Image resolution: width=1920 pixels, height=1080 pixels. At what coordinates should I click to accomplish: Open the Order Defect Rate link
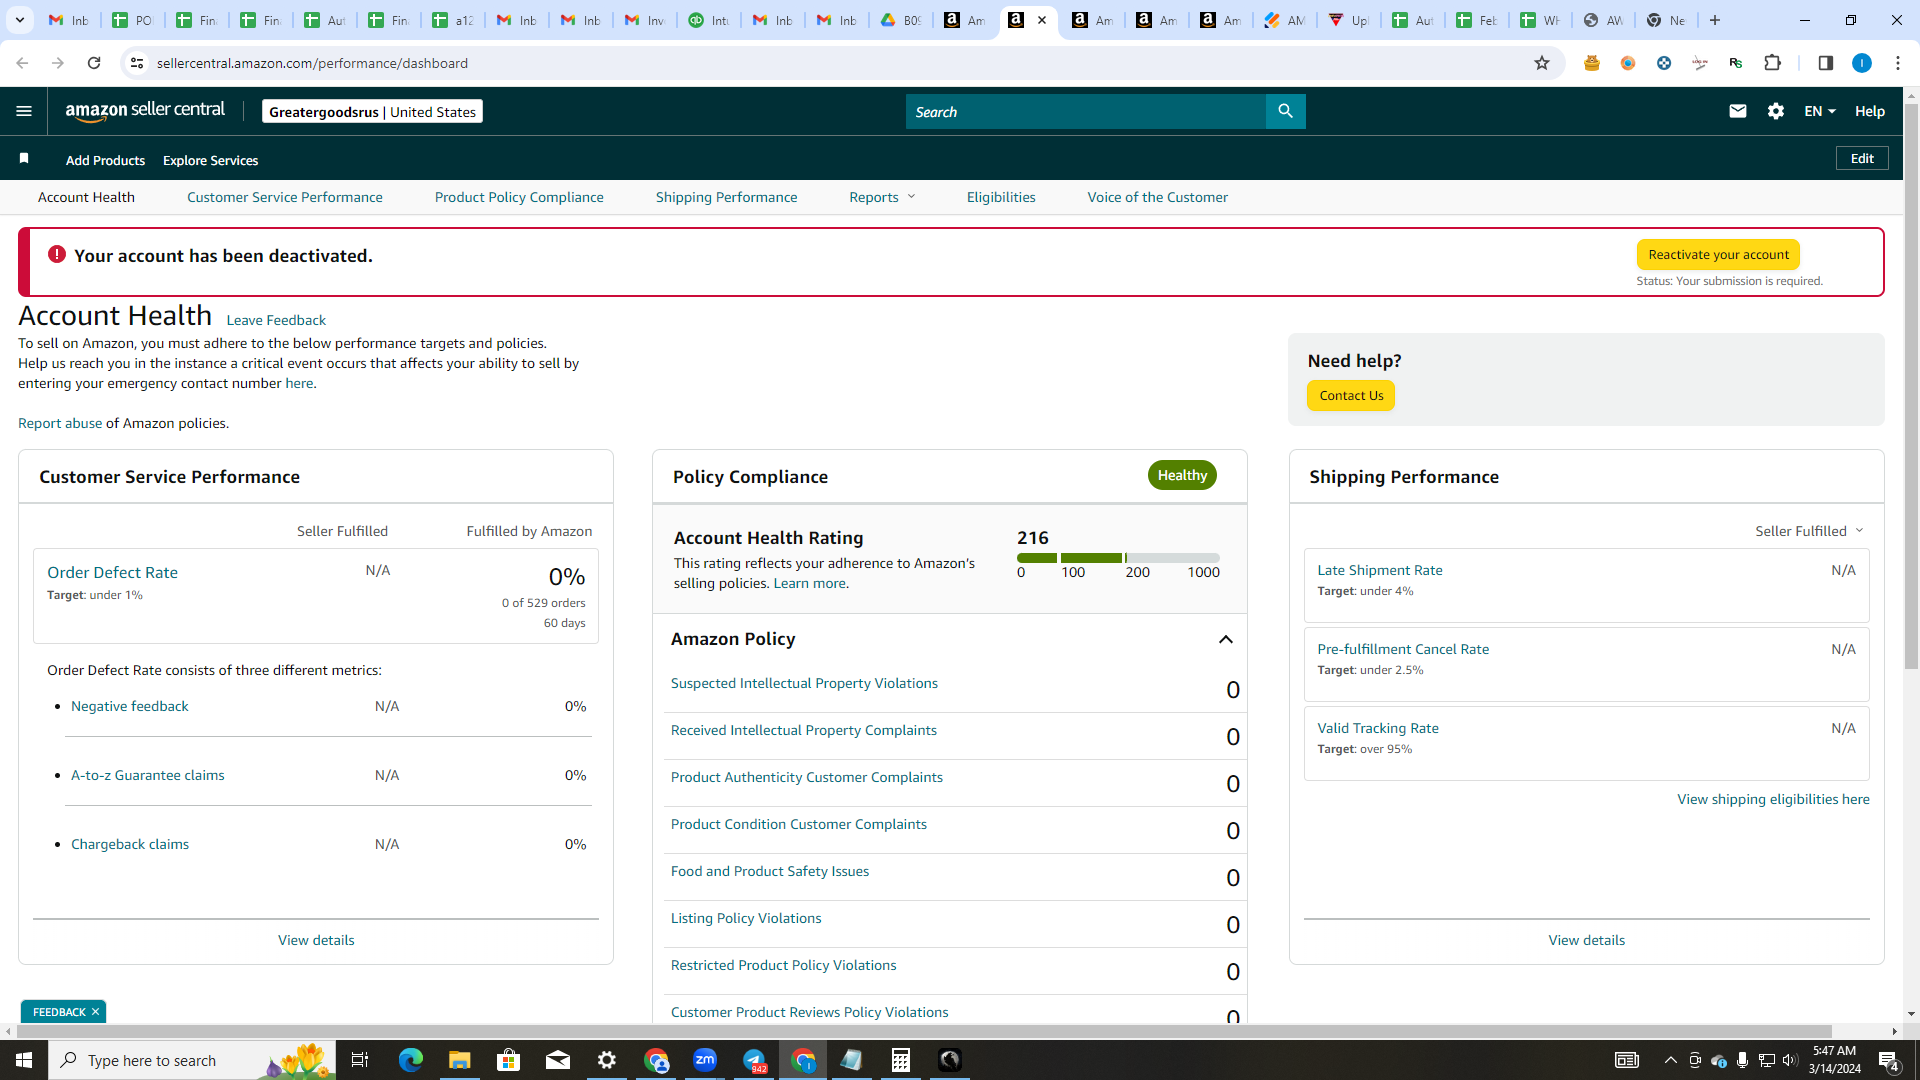112,572
